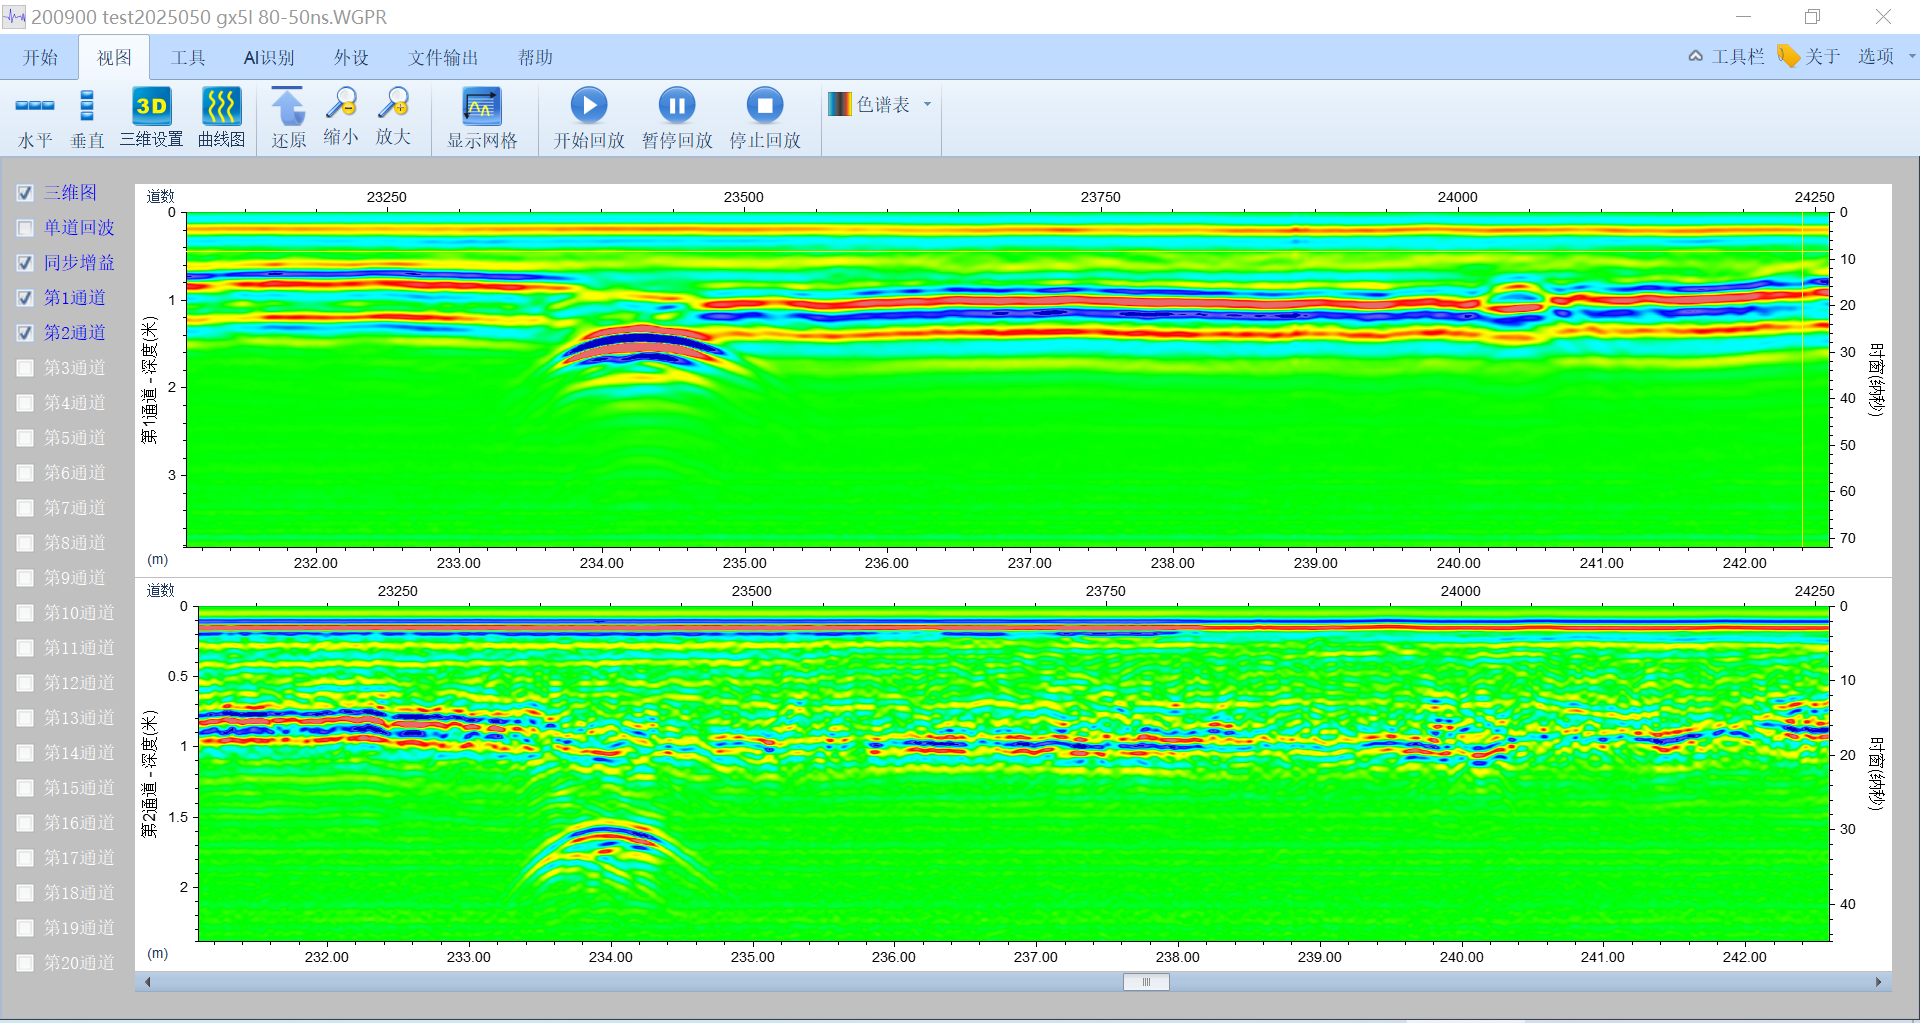
Task: Click the horizontal scrollbar right arrow
Action: tap(1878, 982)
